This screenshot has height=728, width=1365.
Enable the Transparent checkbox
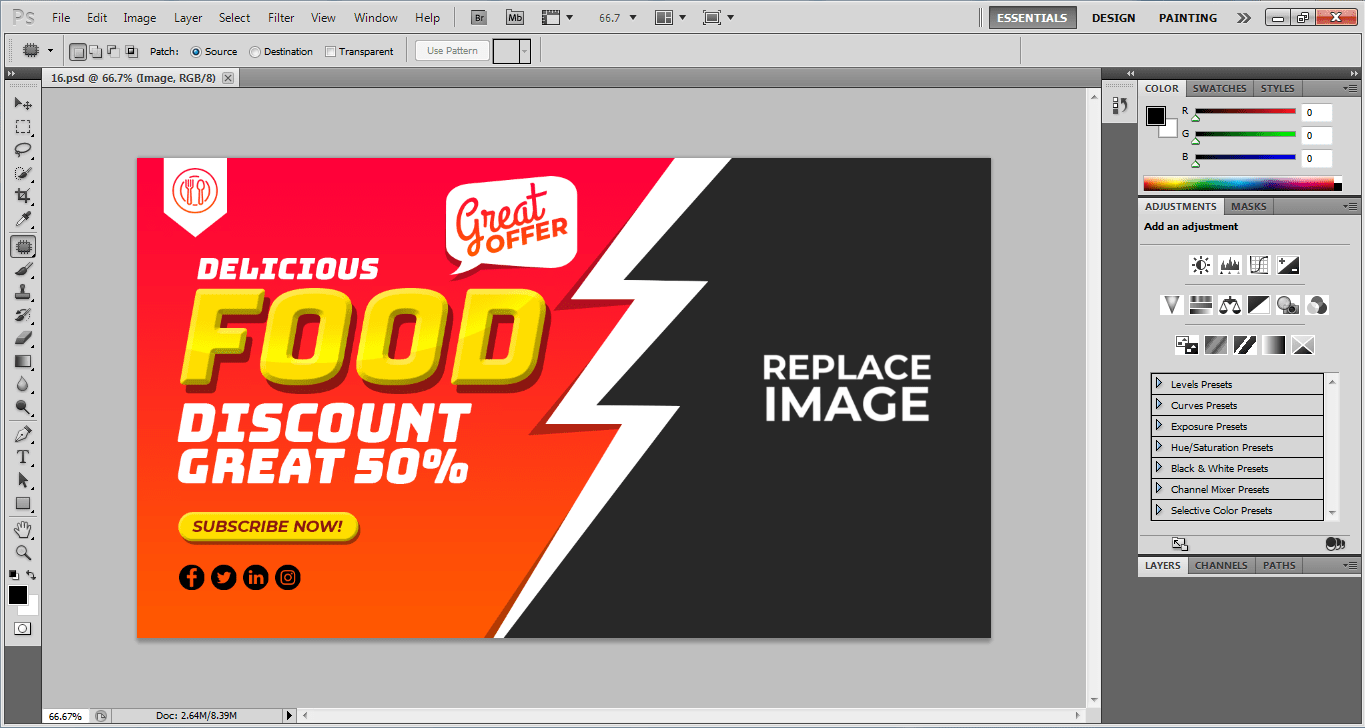pyautogui.click(x=330, y=52)
